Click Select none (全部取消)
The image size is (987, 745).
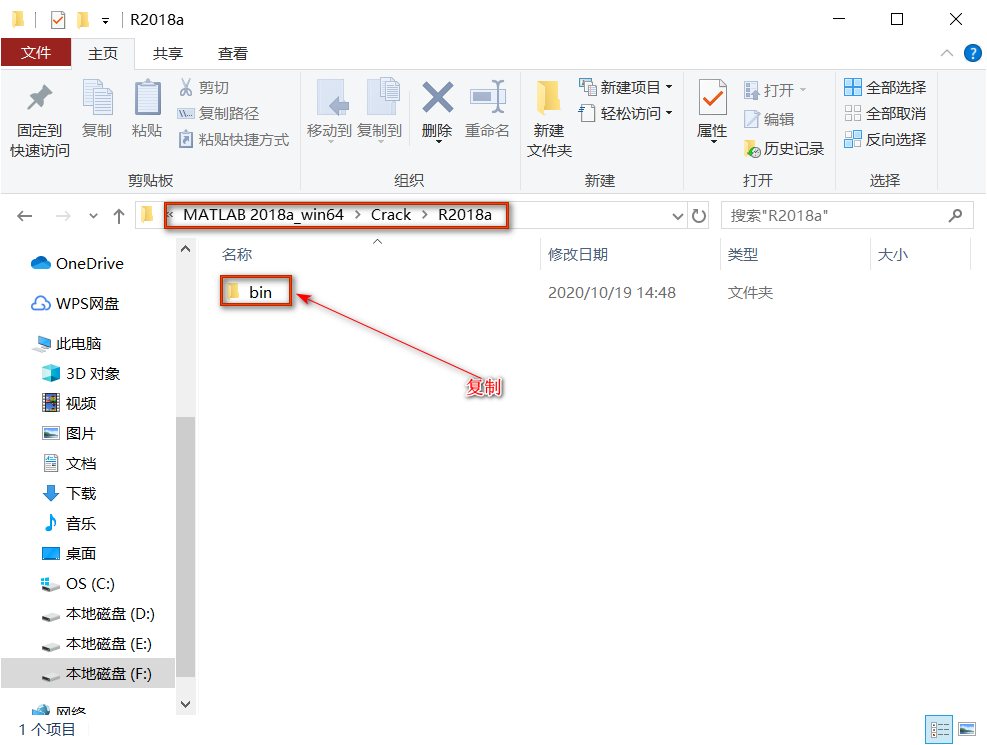885,113
